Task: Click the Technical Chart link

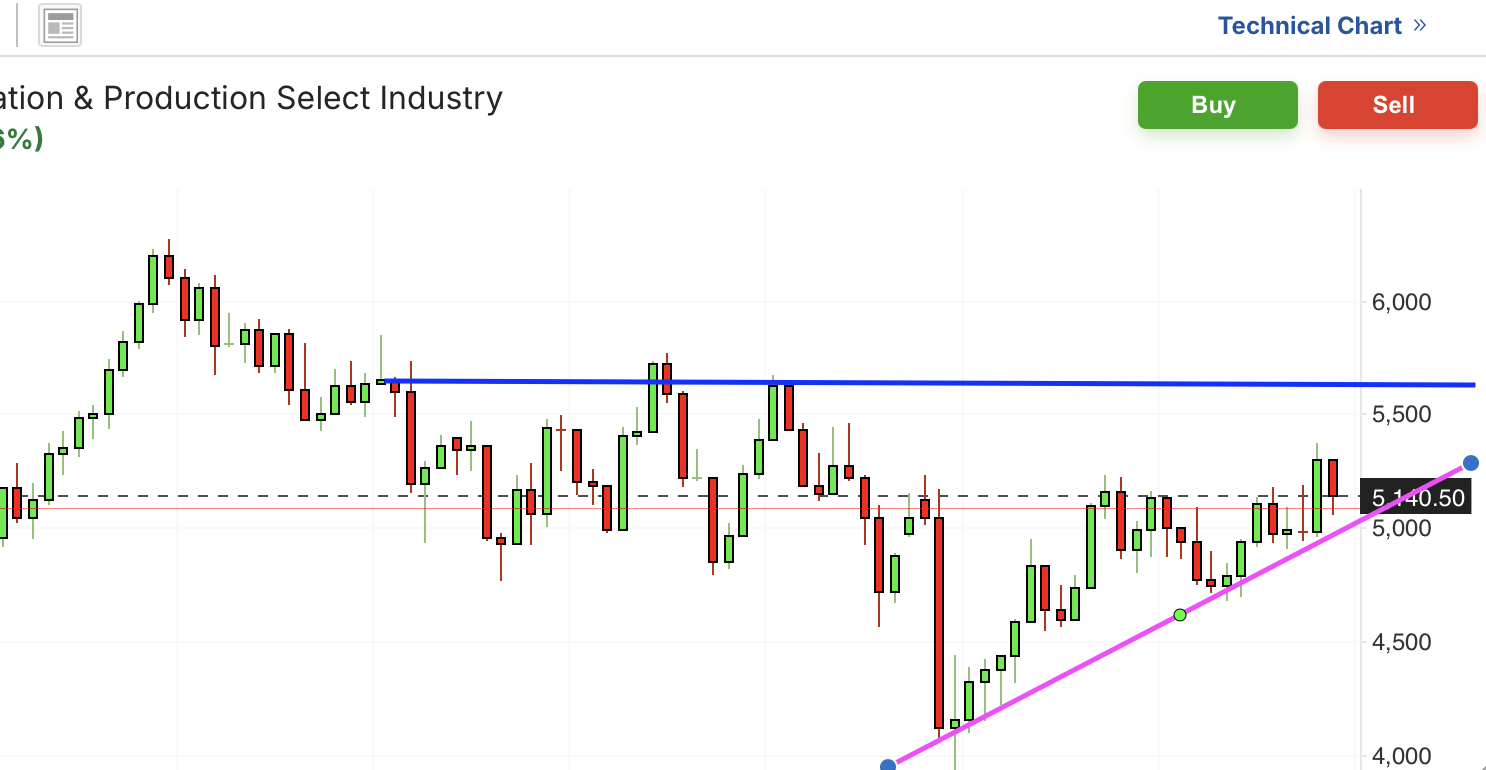Action: [x=1309, y=26]
